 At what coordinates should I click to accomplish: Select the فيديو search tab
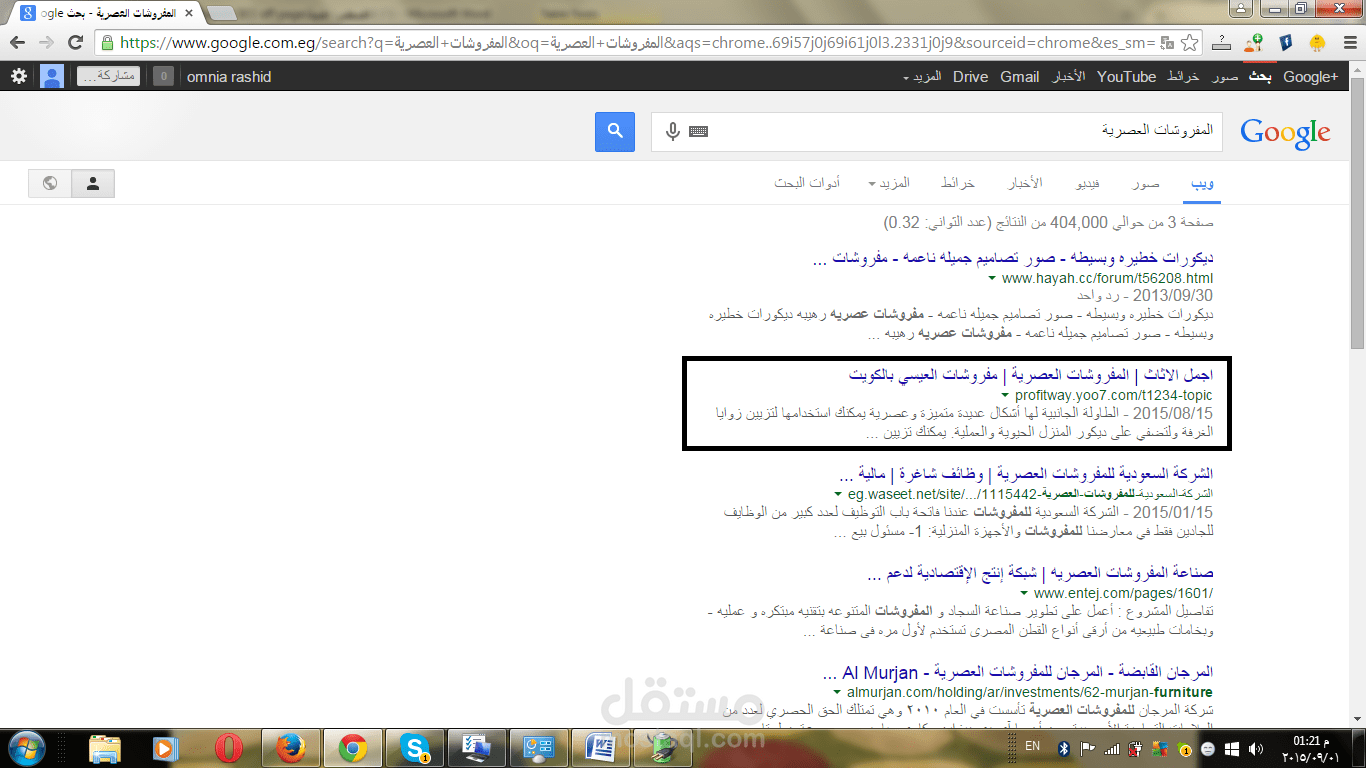tap(1087, 183)
